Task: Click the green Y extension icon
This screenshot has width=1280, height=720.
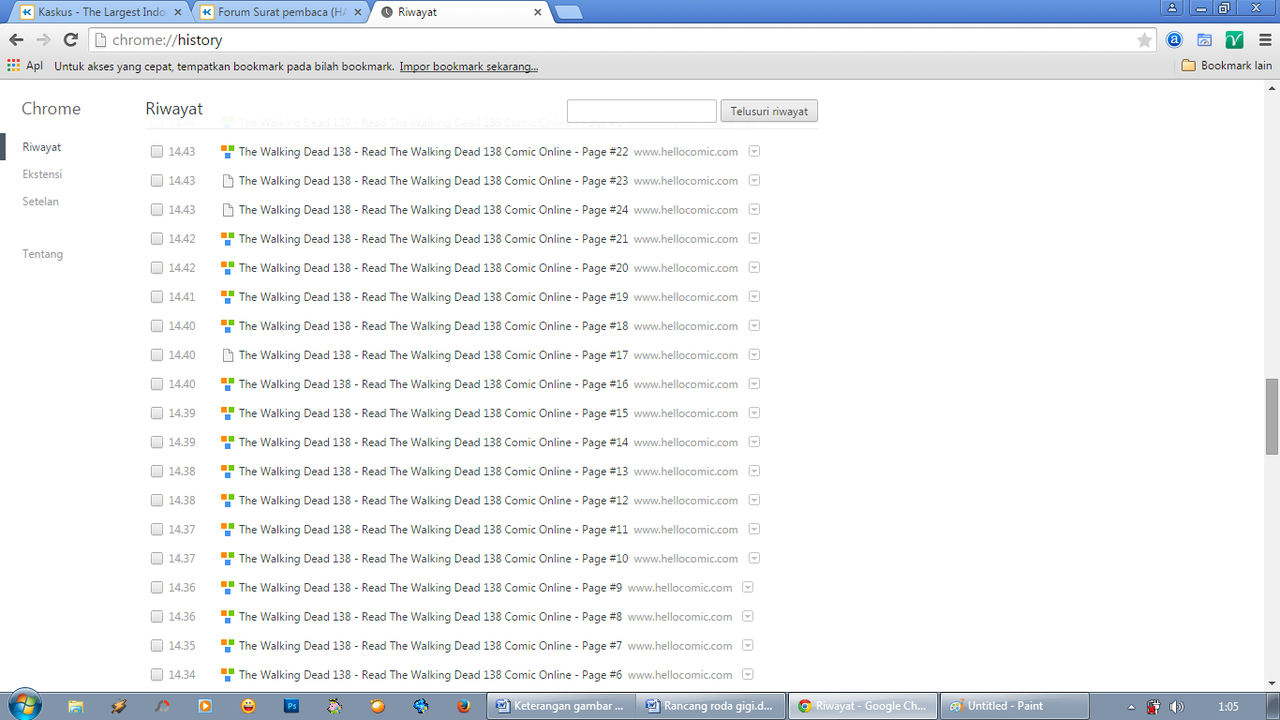Action: pos(1235,40)
